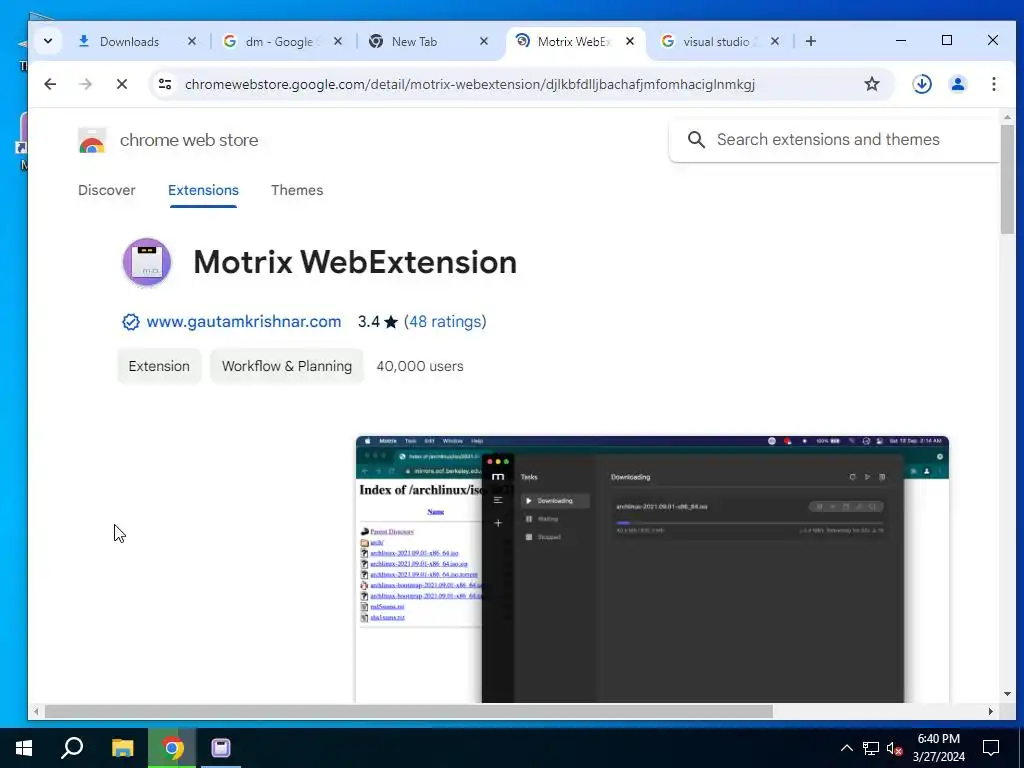Open the Motrix app taskbar icon
Image resolution: width=1024 pixels, height=768 pixels.
pos(221,748)
